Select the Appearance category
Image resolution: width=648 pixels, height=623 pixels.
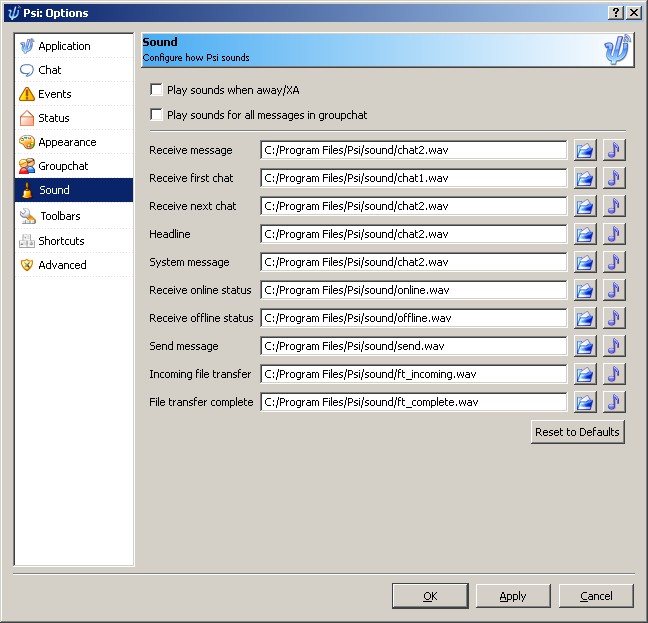(x=74, y=142)
